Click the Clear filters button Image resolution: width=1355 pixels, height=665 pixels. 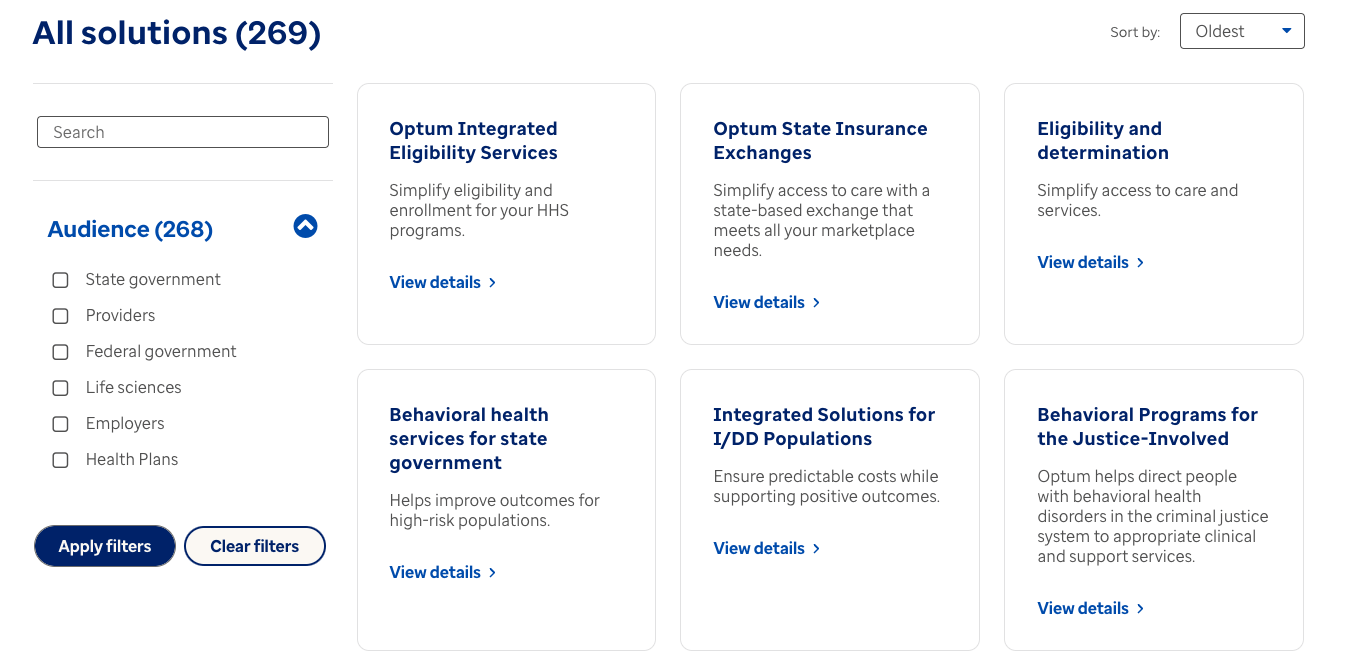pos(255,546)
